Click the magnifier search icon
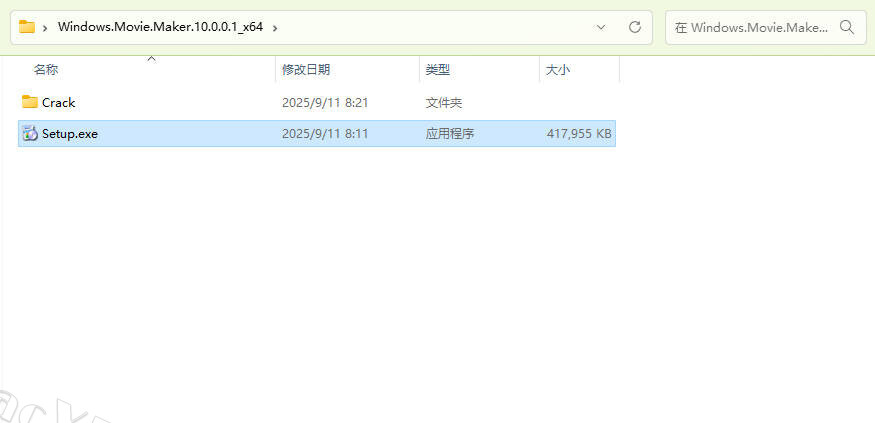Viewport: 875px width, 423px height. tap(847, 27)
